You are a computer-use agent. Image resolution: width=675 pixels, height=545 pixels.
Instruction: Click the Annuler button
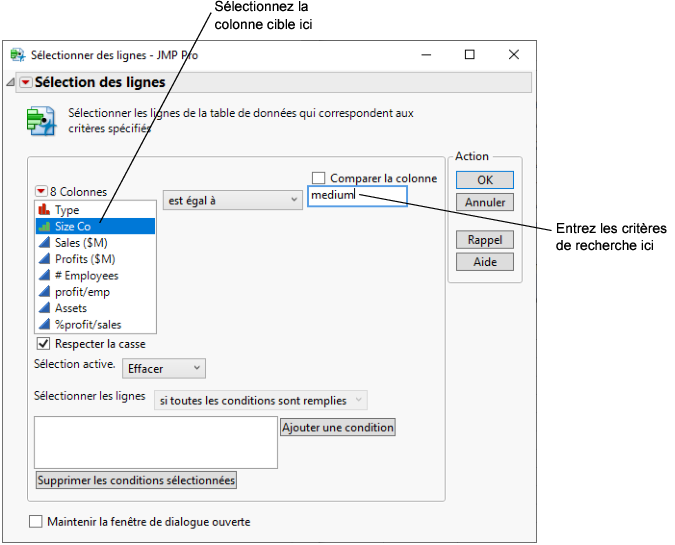pos(485,202)
